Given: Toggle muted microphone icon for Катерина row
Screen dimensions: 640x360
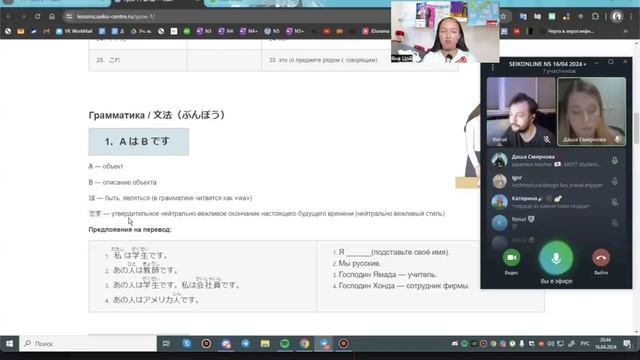Looking at the screenshot, I should click(614, 202).
